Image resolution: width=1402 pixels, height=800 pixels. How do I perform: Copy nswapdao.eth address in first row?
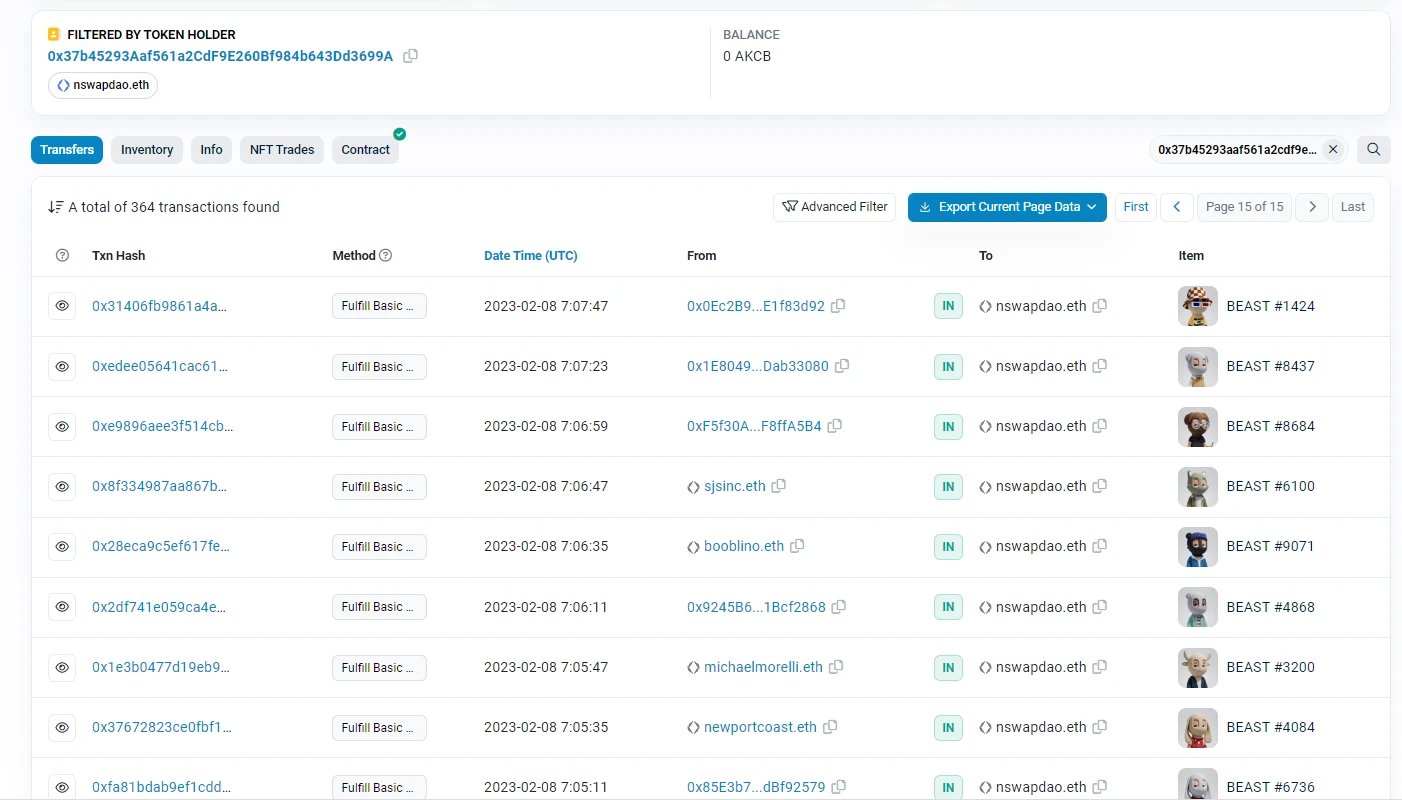pos(1100,306)
